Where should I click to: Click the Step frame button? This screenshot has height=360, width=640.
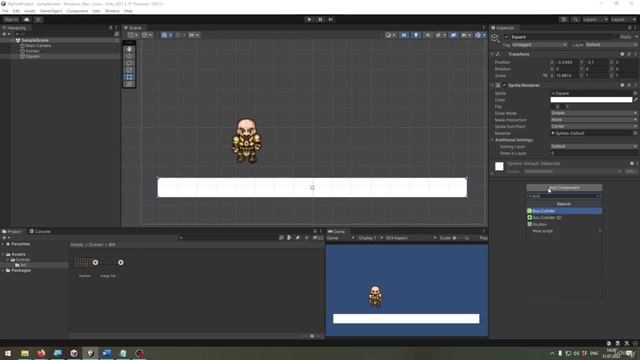pyautogui.click(x=331, y=19)
